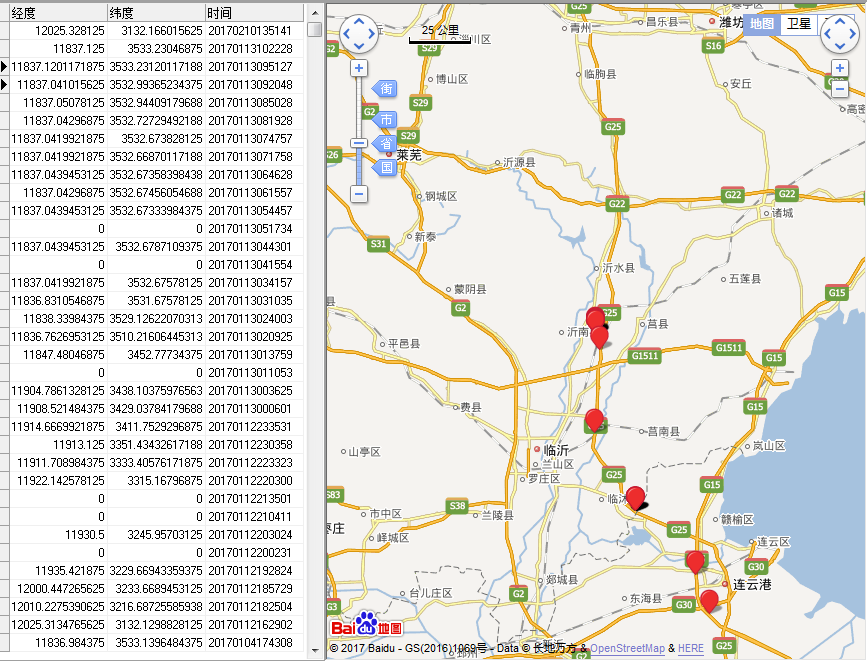Pan map right using left pan control

pos(372,35)
